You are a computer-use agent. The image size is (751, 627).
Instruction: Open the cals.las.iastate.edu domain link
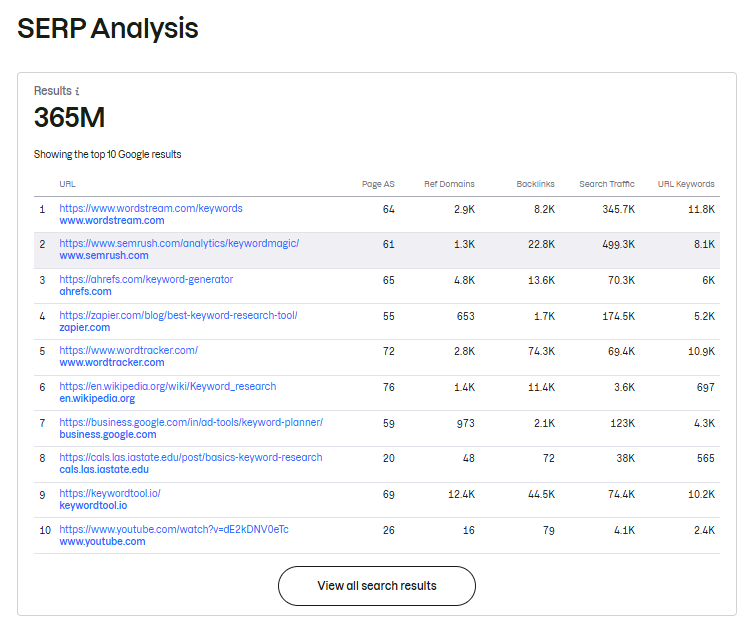pyautogui.click(x=104, y=469)
